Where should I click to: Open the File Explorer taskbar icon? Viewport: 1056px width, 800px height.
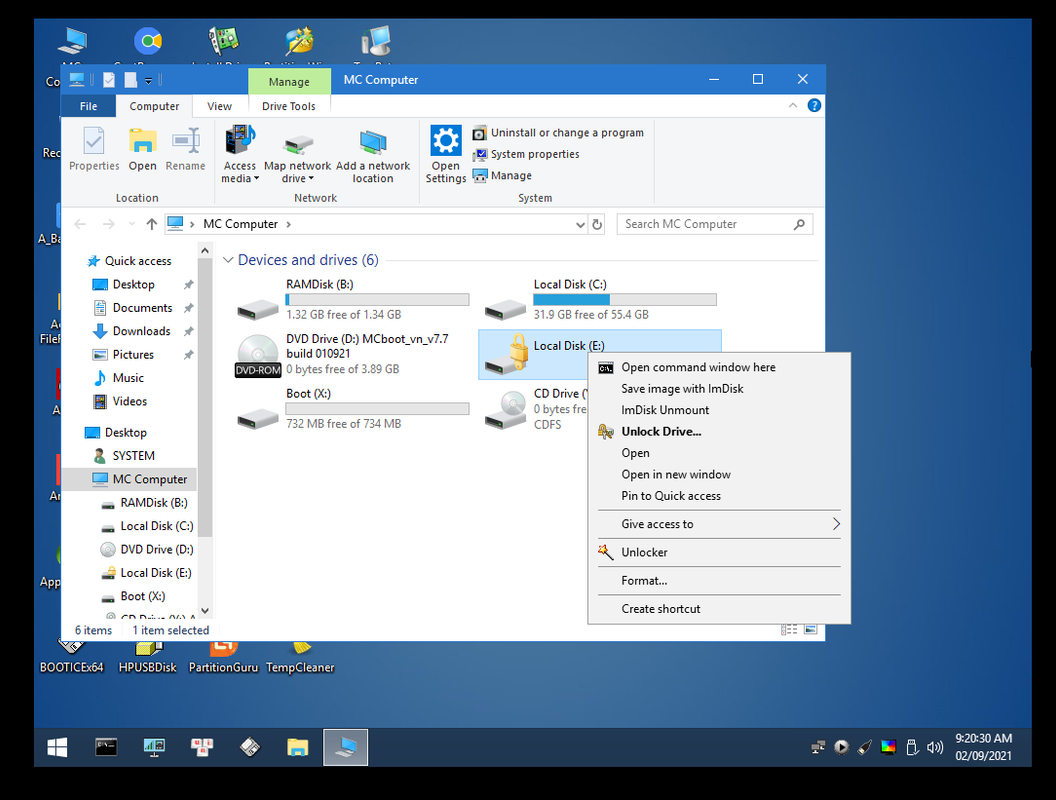[297, 747]
